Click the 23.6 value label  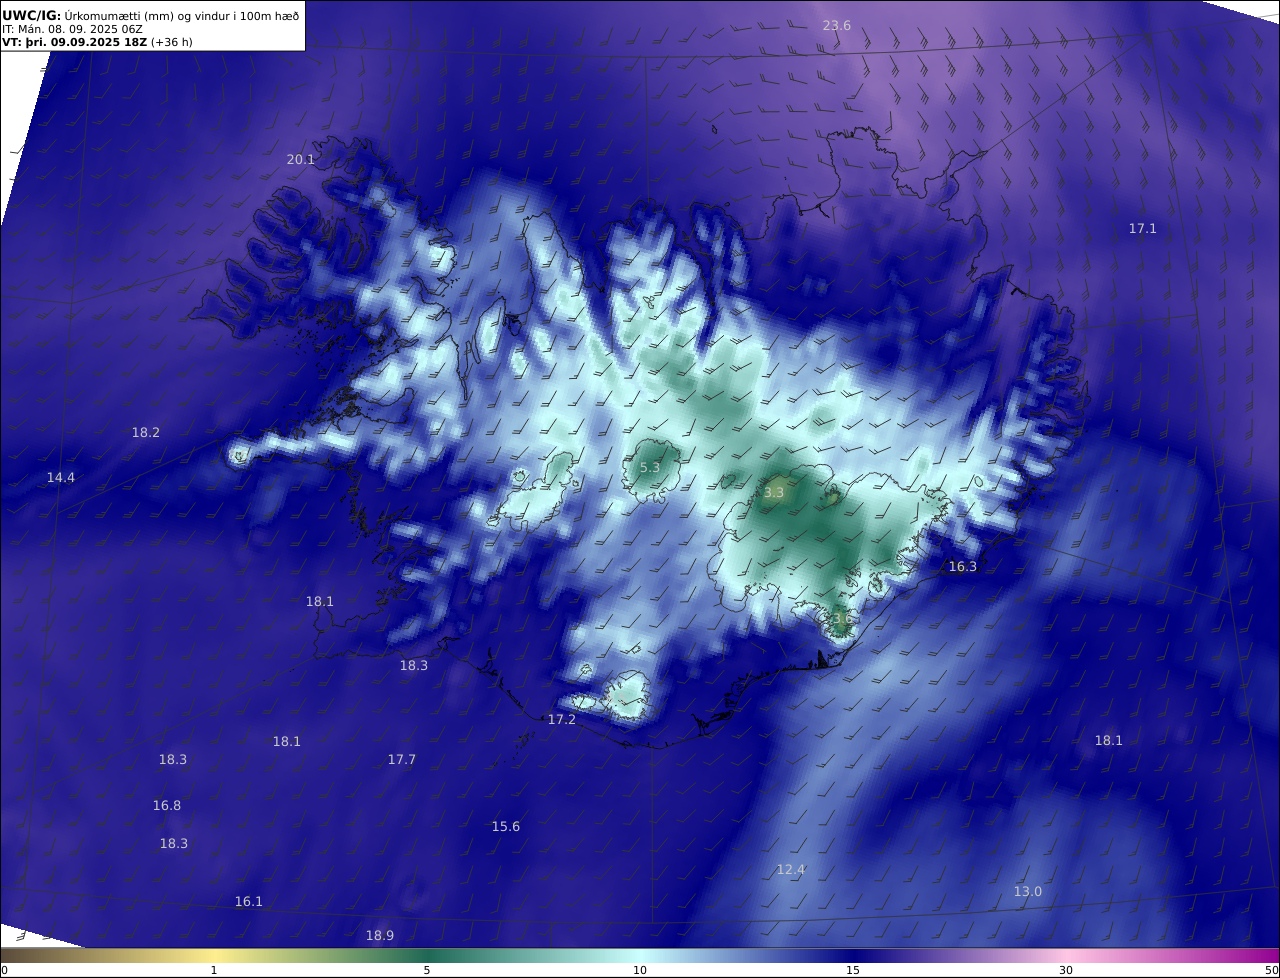coord(837,25)
